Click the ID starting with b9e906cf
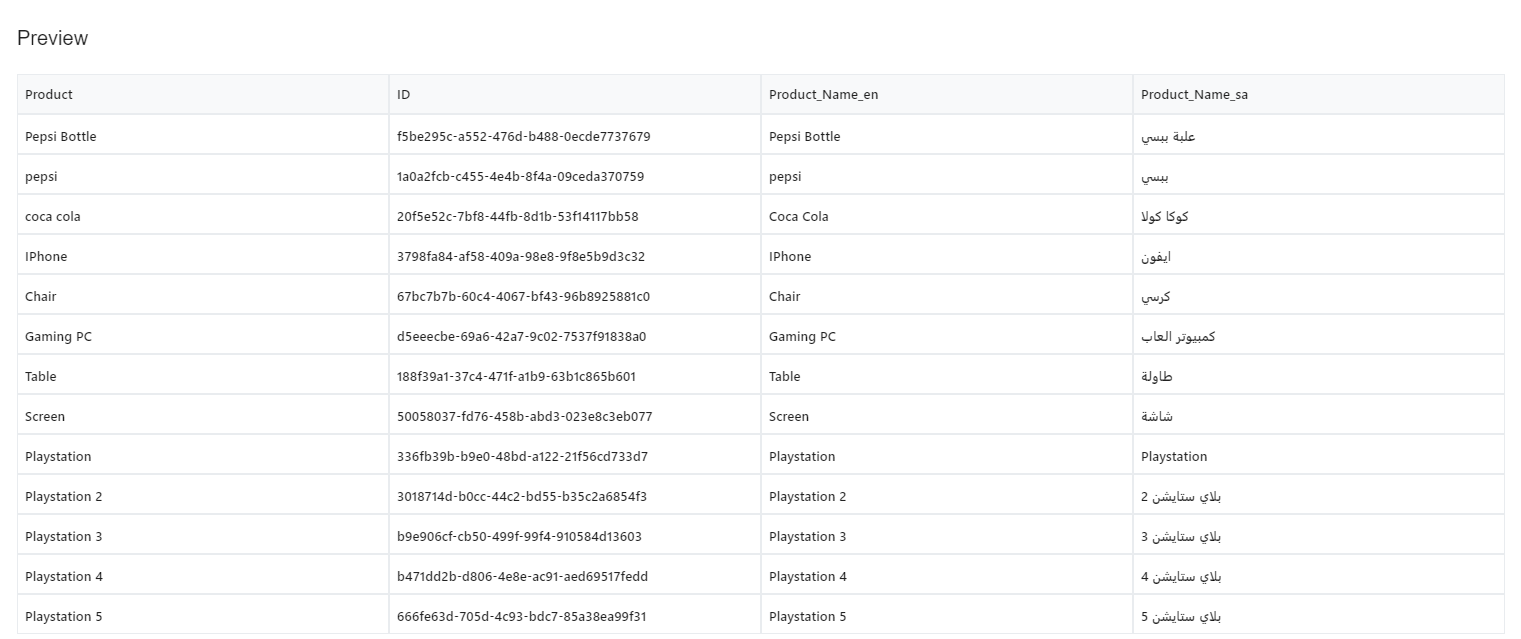 519,537
